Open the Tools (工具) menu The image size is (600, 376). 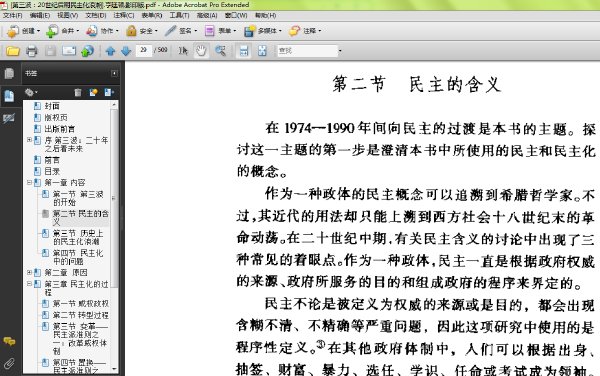coord(179,15)
